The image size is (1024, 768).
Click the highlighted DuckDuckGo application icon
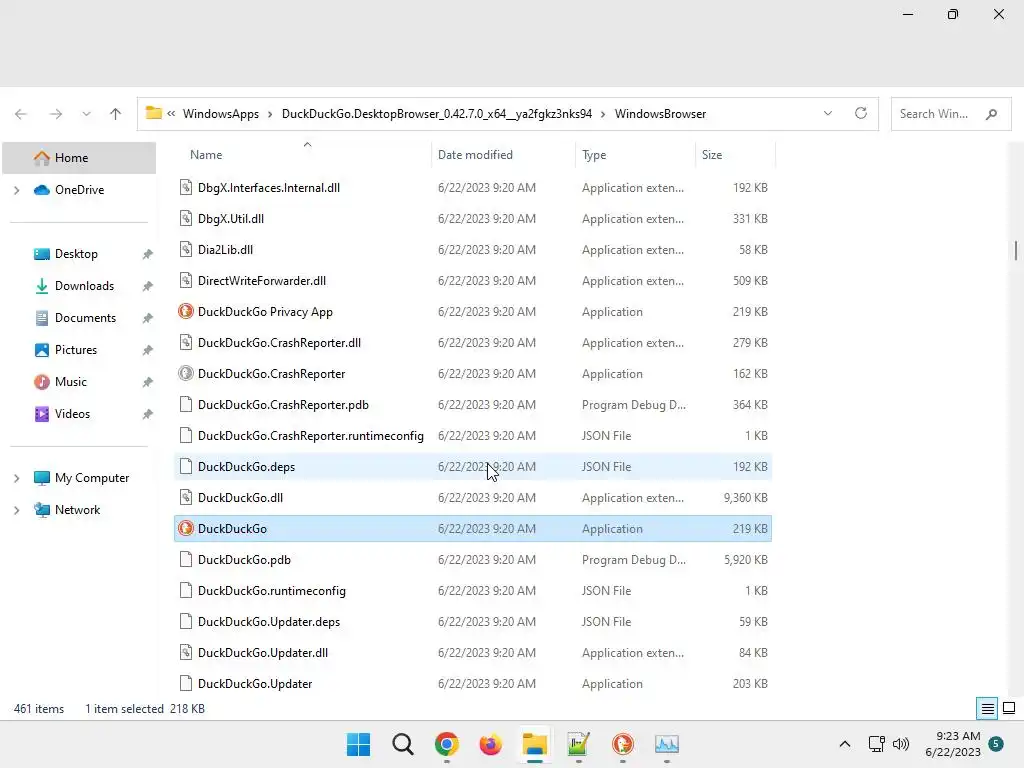click(186, 528)
